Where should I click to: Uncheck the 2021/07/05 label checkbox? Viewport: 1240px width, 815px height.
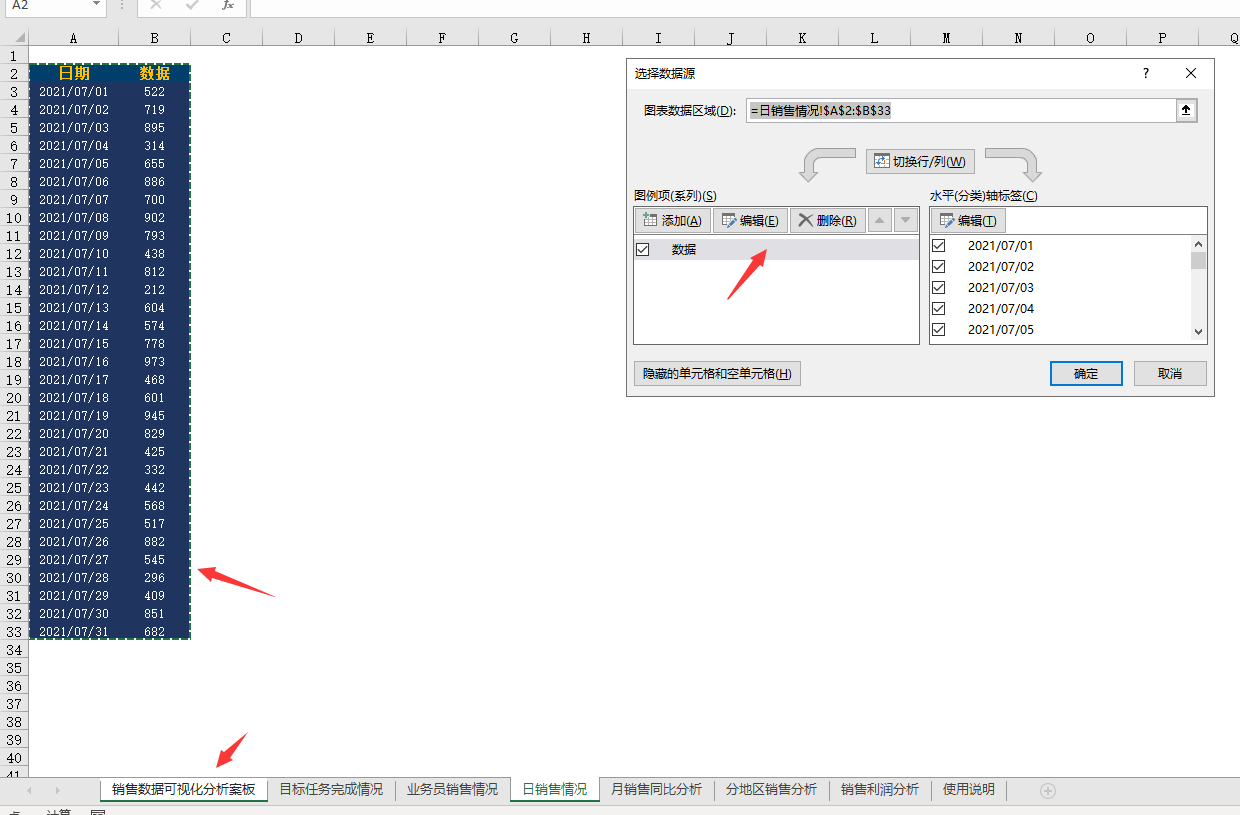[x=939, y=329]
